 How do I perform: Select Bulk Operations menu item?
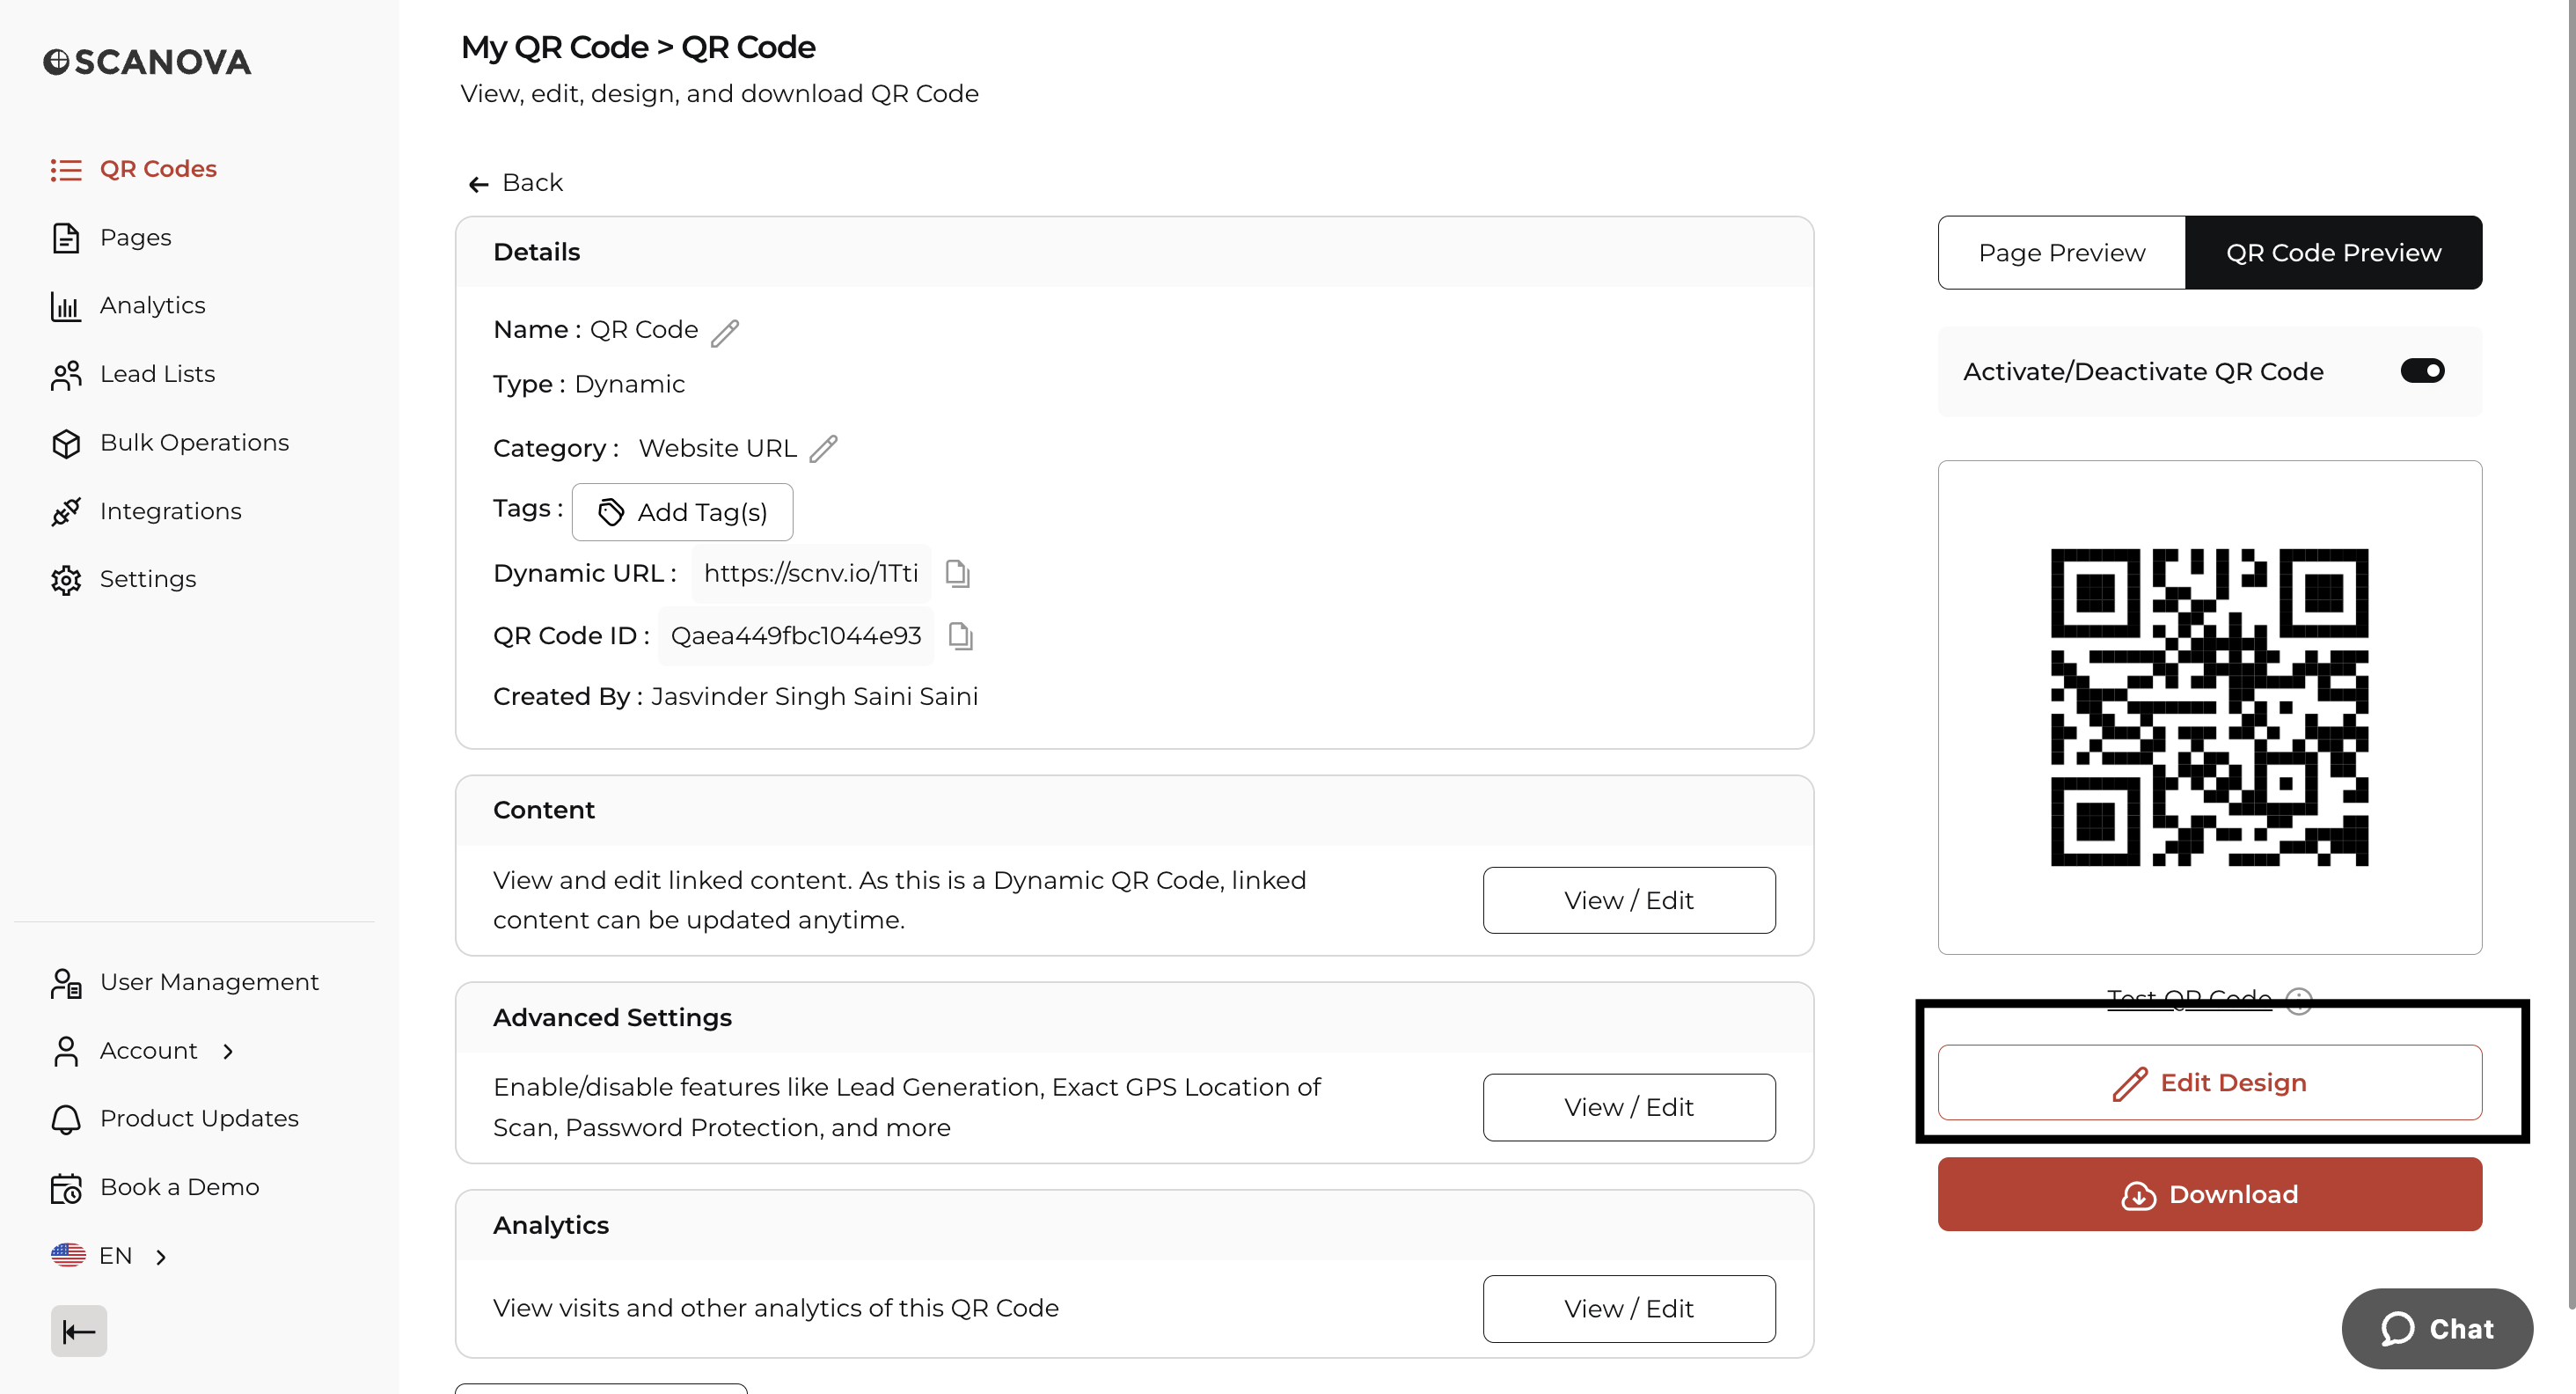point(194,443)
